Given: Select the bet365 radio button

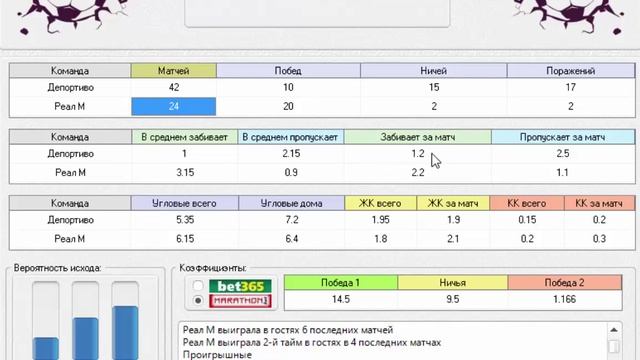Looking at the screenshot, I should [x=198, y=285].
